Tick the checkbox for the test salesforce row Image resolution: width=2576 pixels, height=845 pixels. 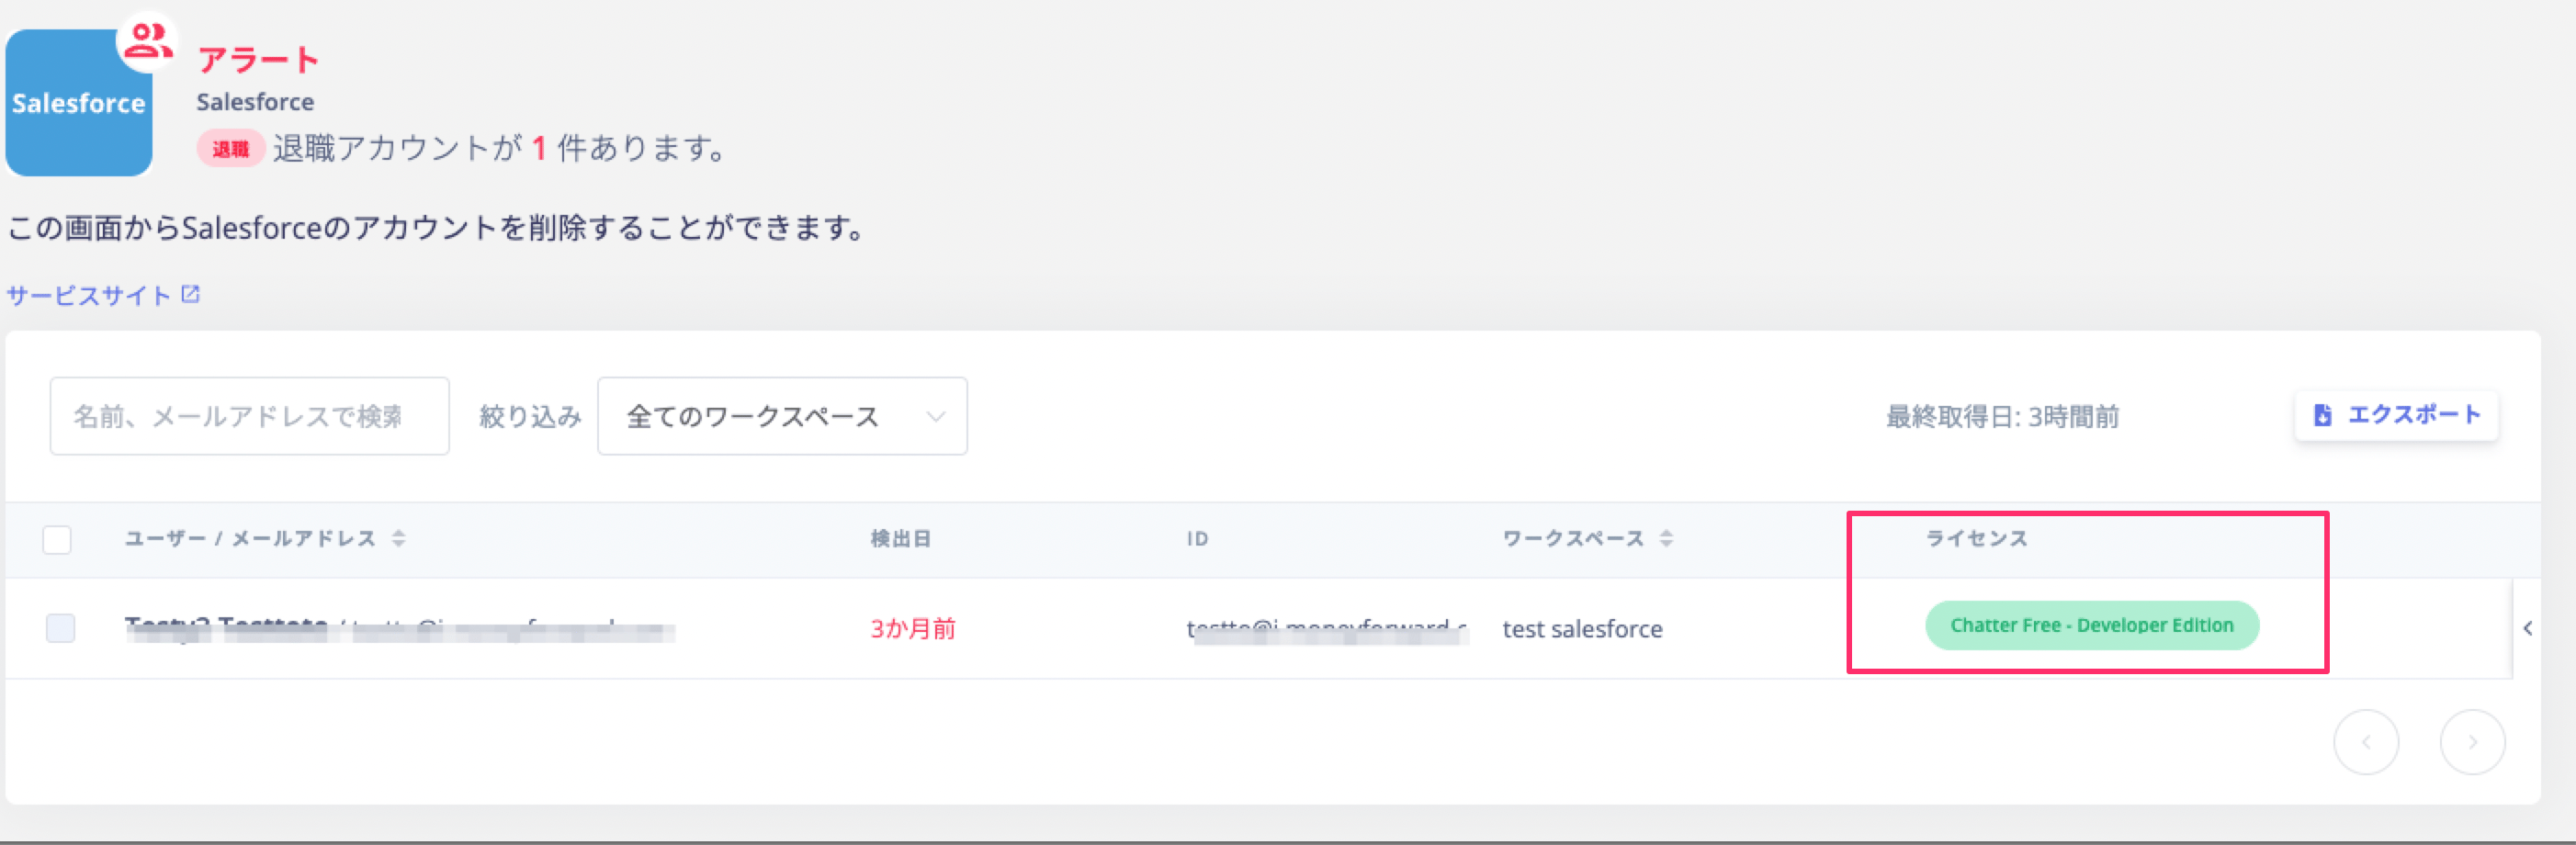coord(60,628)
